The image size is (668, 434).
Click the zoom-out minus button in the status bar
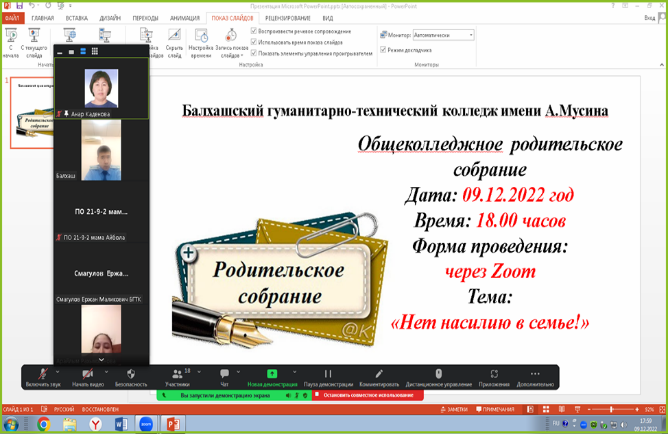tap(589, 409)
